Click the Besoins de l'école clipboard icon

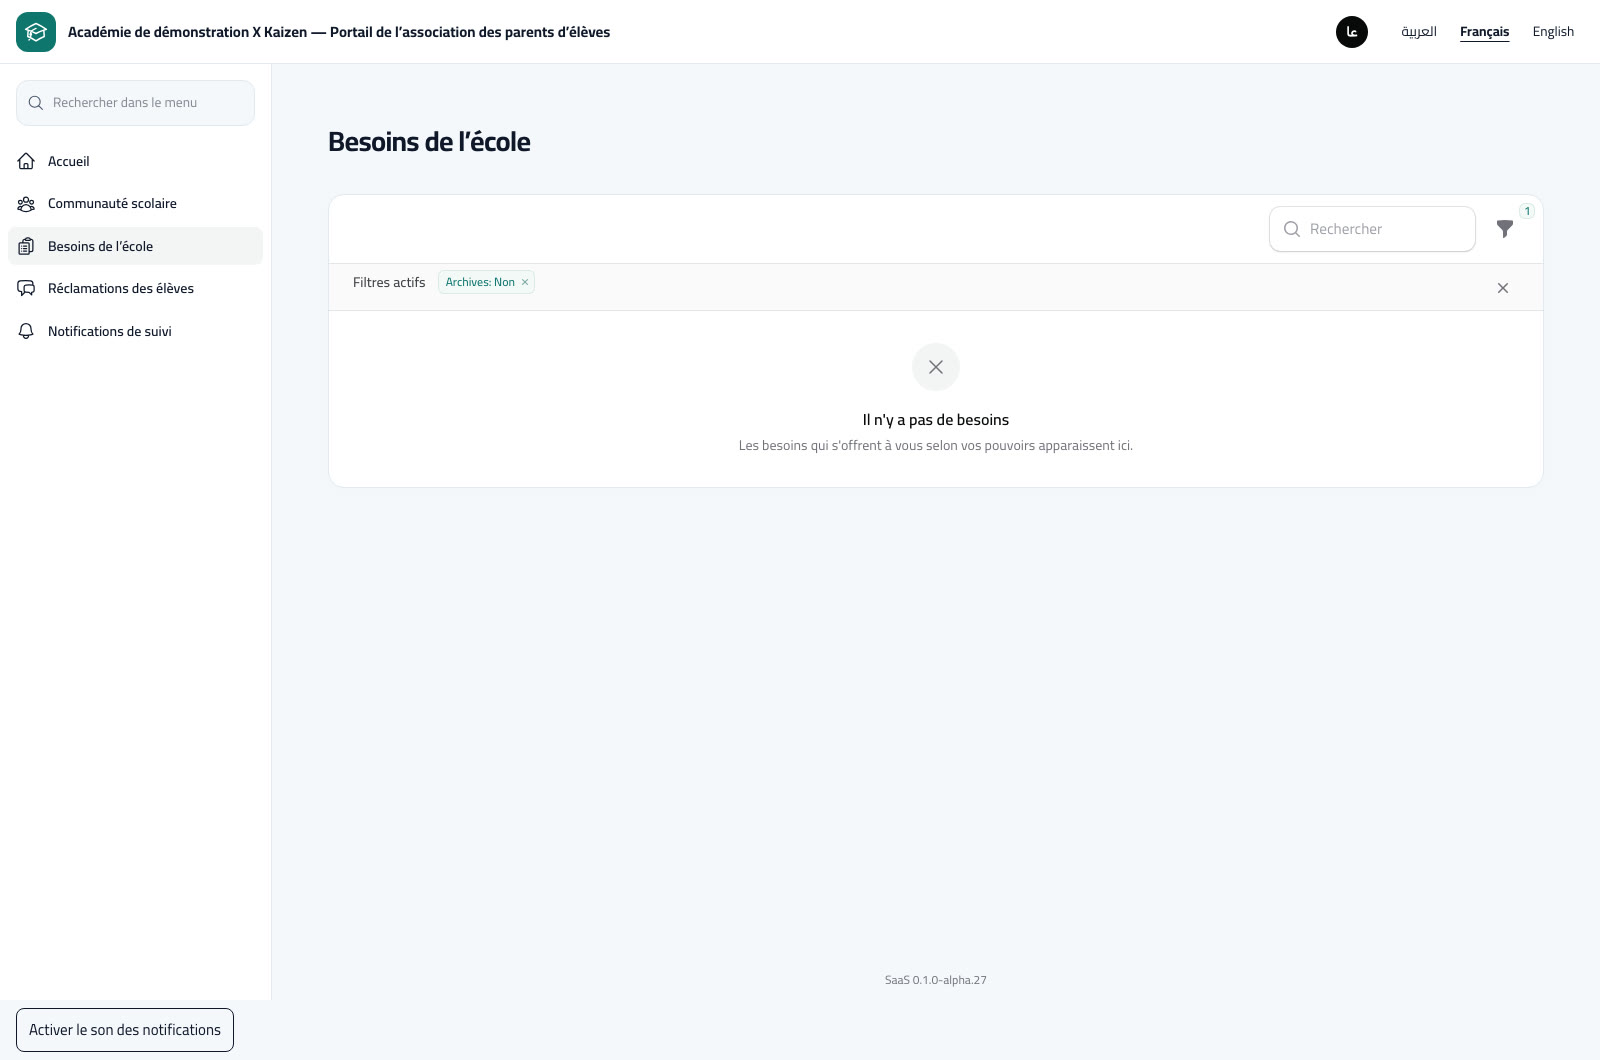[27, 246]
